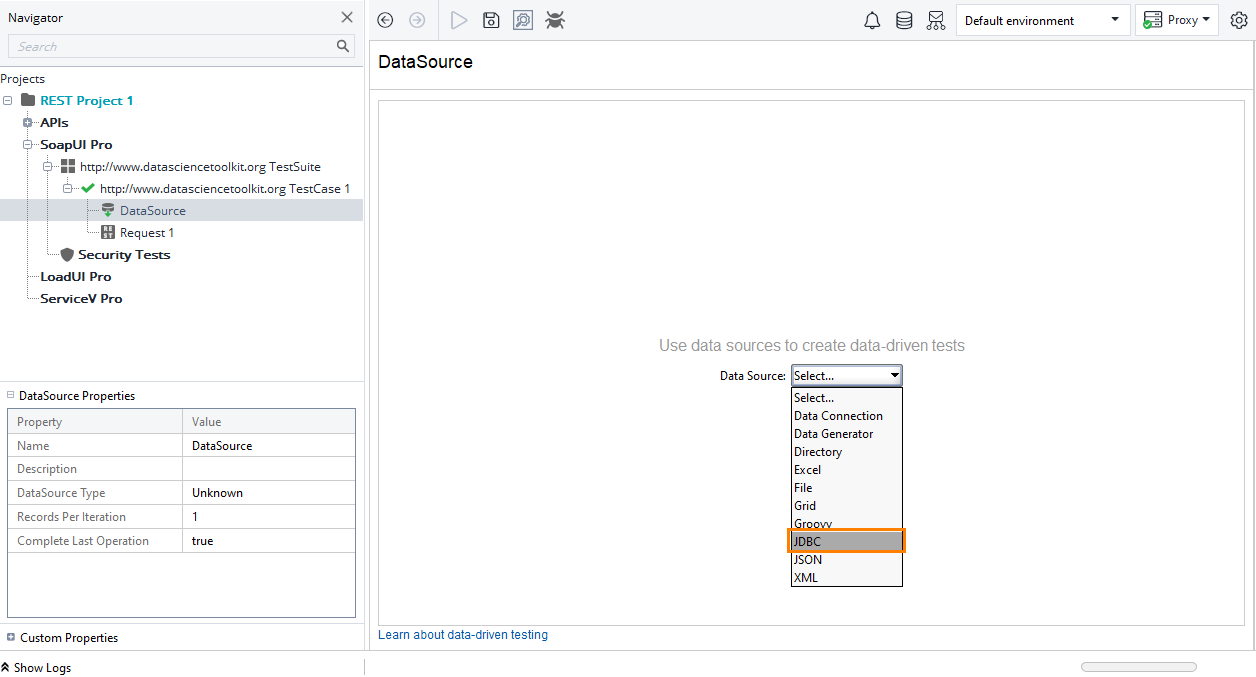Click the empty Description value cell

[x=269, y=469]
